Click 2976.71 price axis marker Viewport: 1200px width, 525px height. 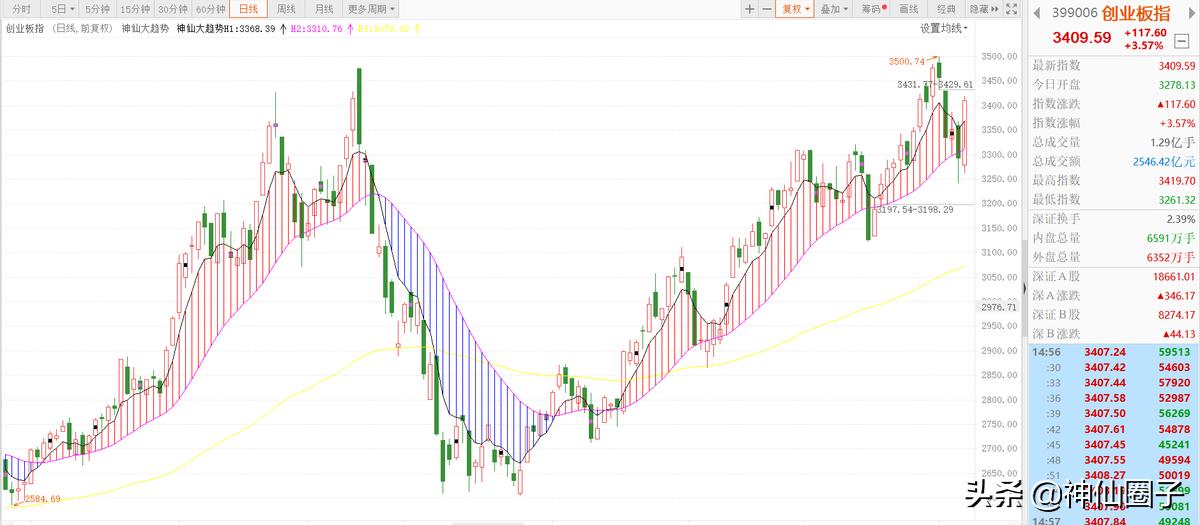(x=997, y=308)
